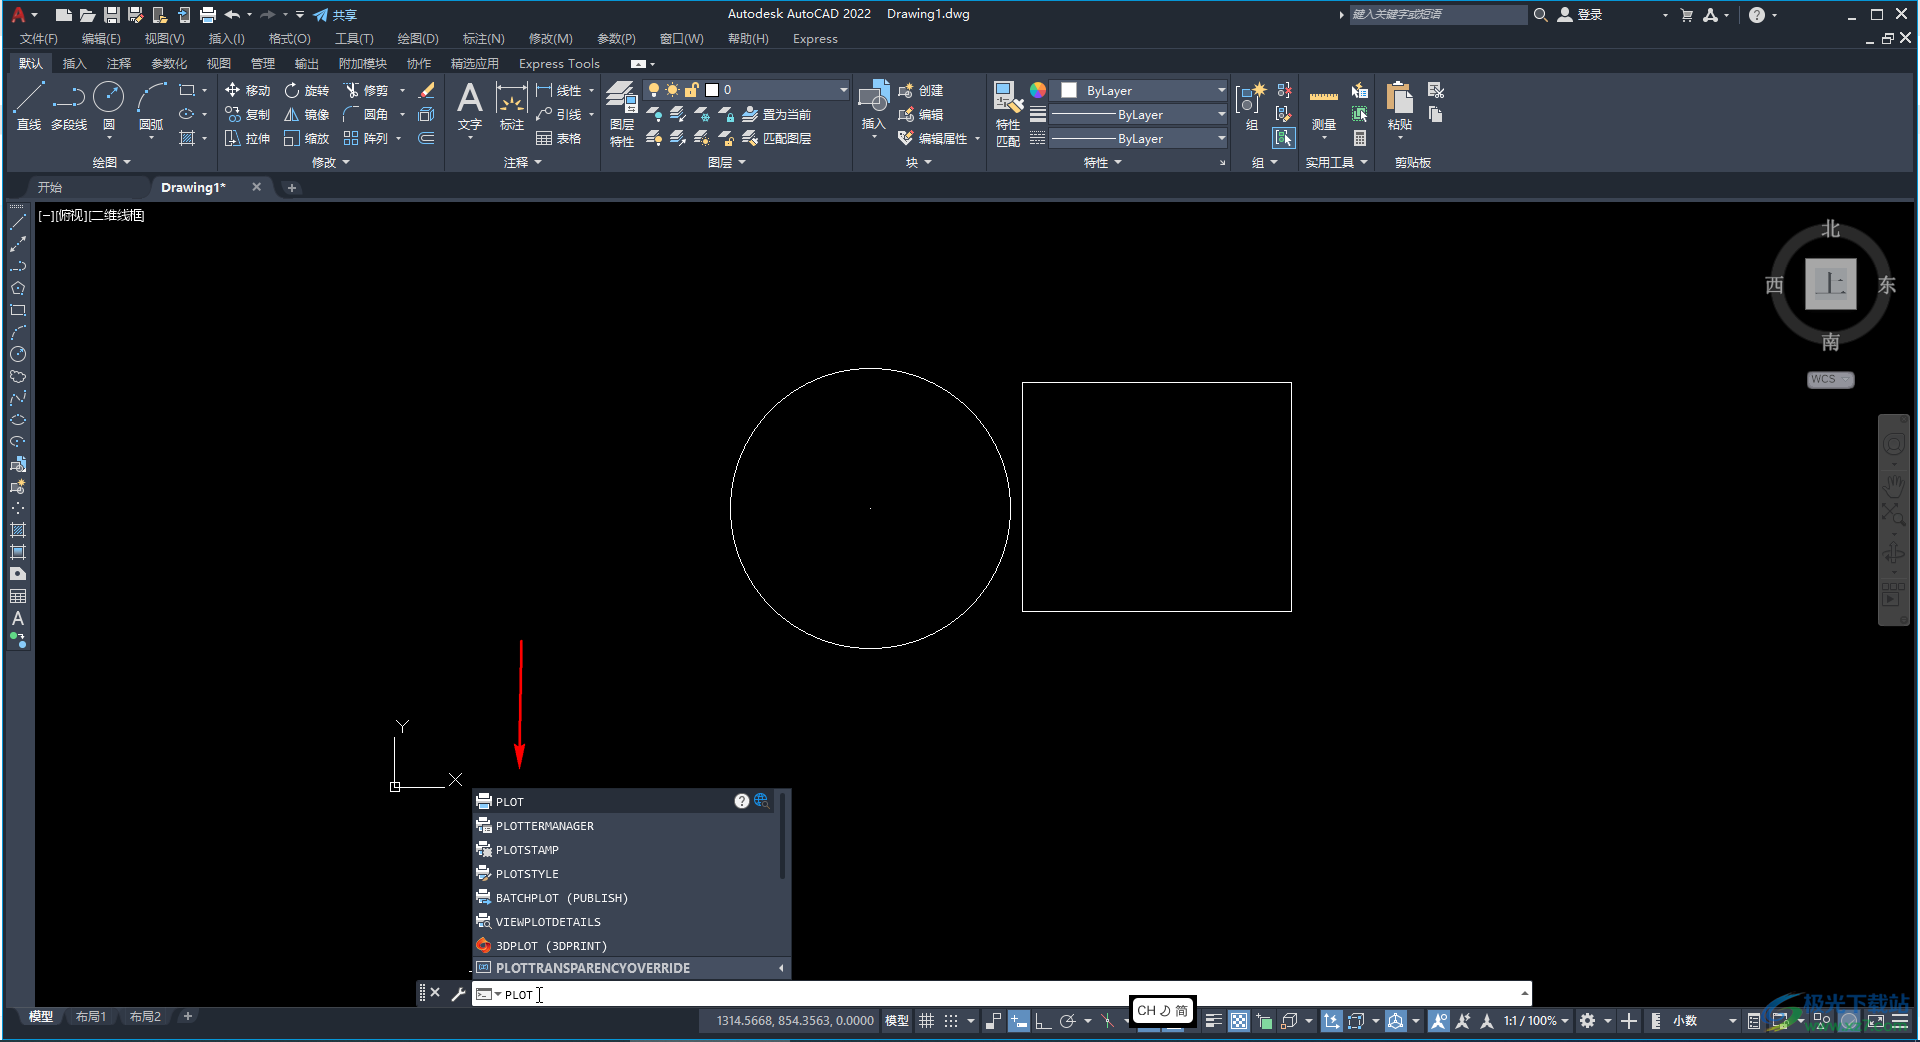
Task: Click the WCS coordinate system label
Action: pyautogui.click(x=1829, y=379)
